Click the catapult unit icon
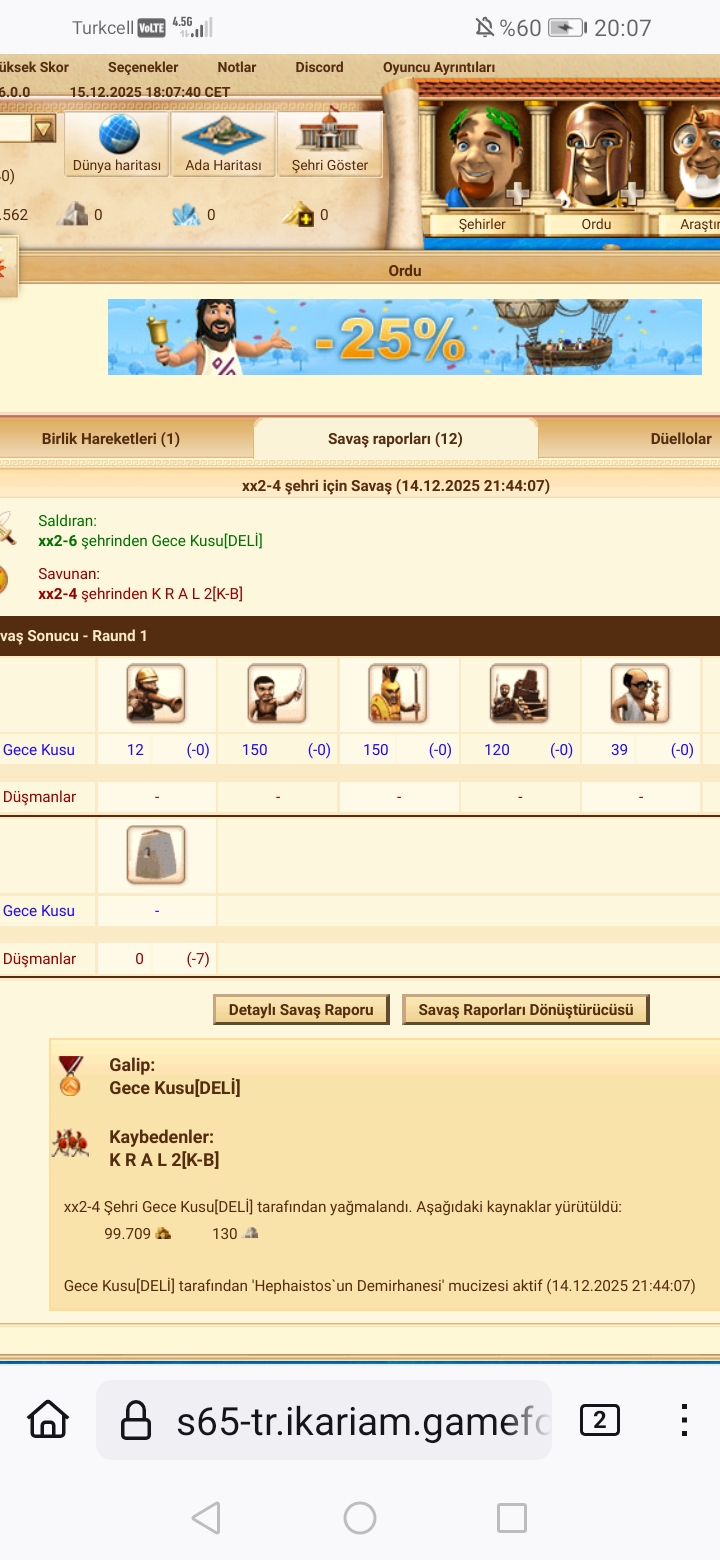The width and height of the screenshot is (720, 1560). (x=519, y=693)
